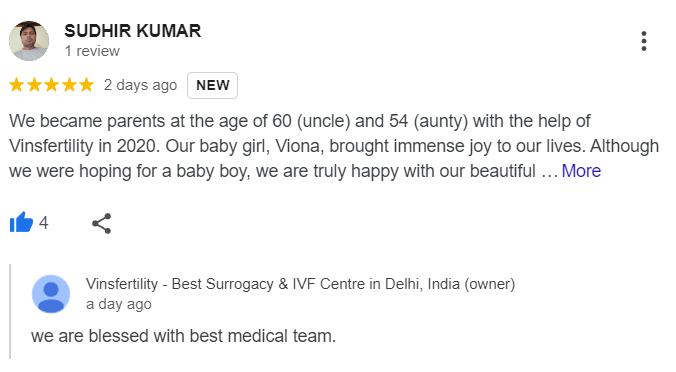676x372 pixels.
Task: Click the fourth gold rating star
Action: [69, 84]
